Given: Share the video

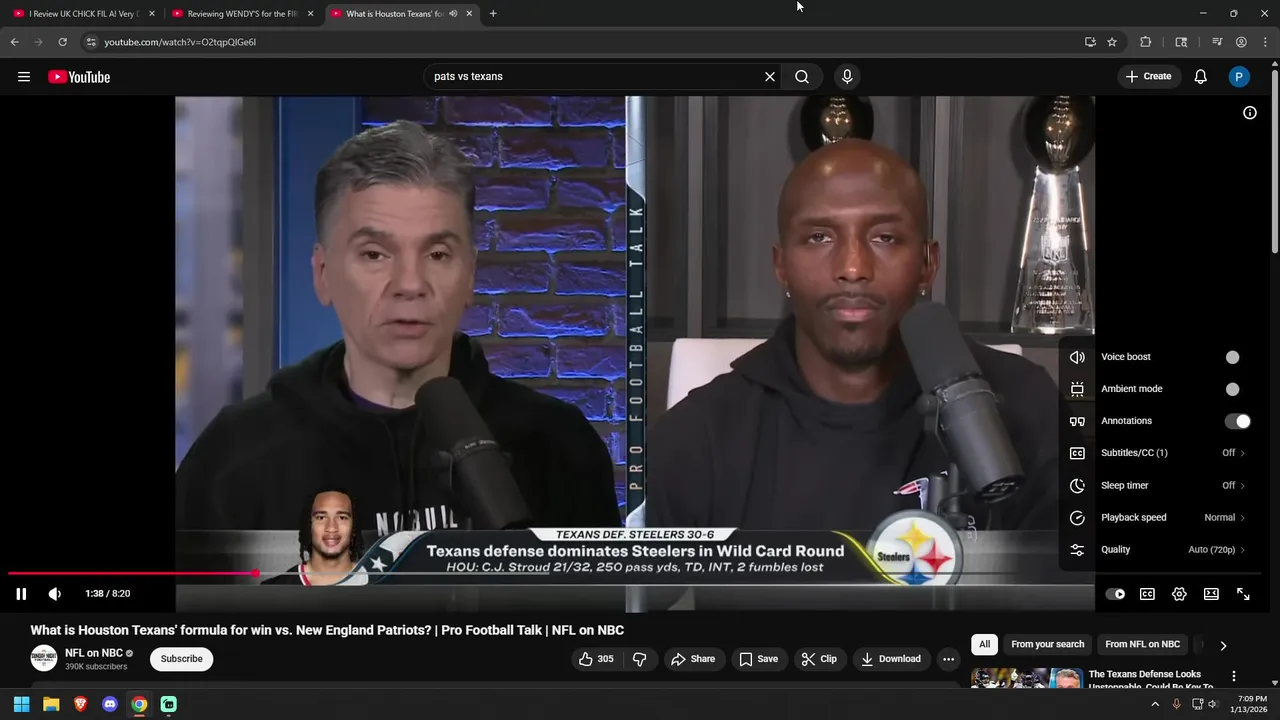Looking at the screenshot, I should click(693, 659).
